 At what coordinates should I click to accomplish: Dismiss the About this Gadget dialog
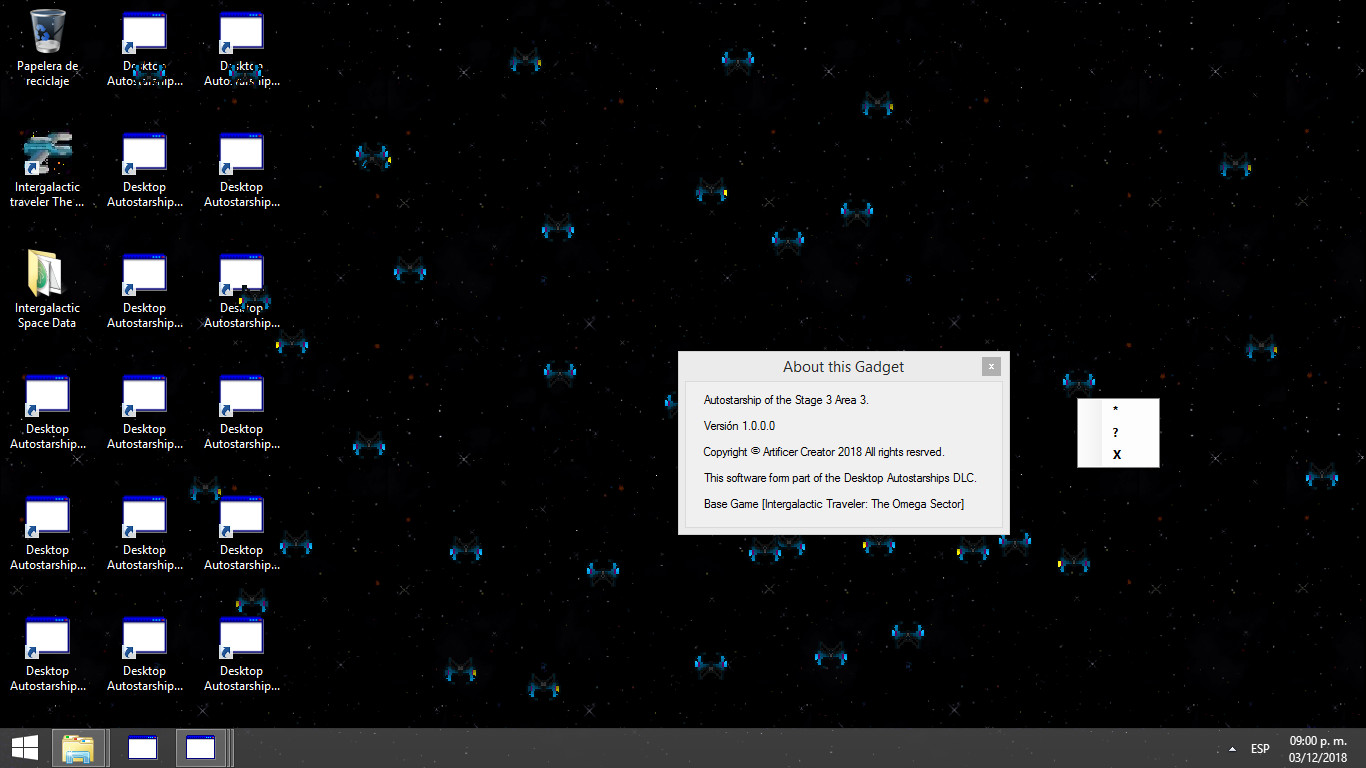coord(991,366)
